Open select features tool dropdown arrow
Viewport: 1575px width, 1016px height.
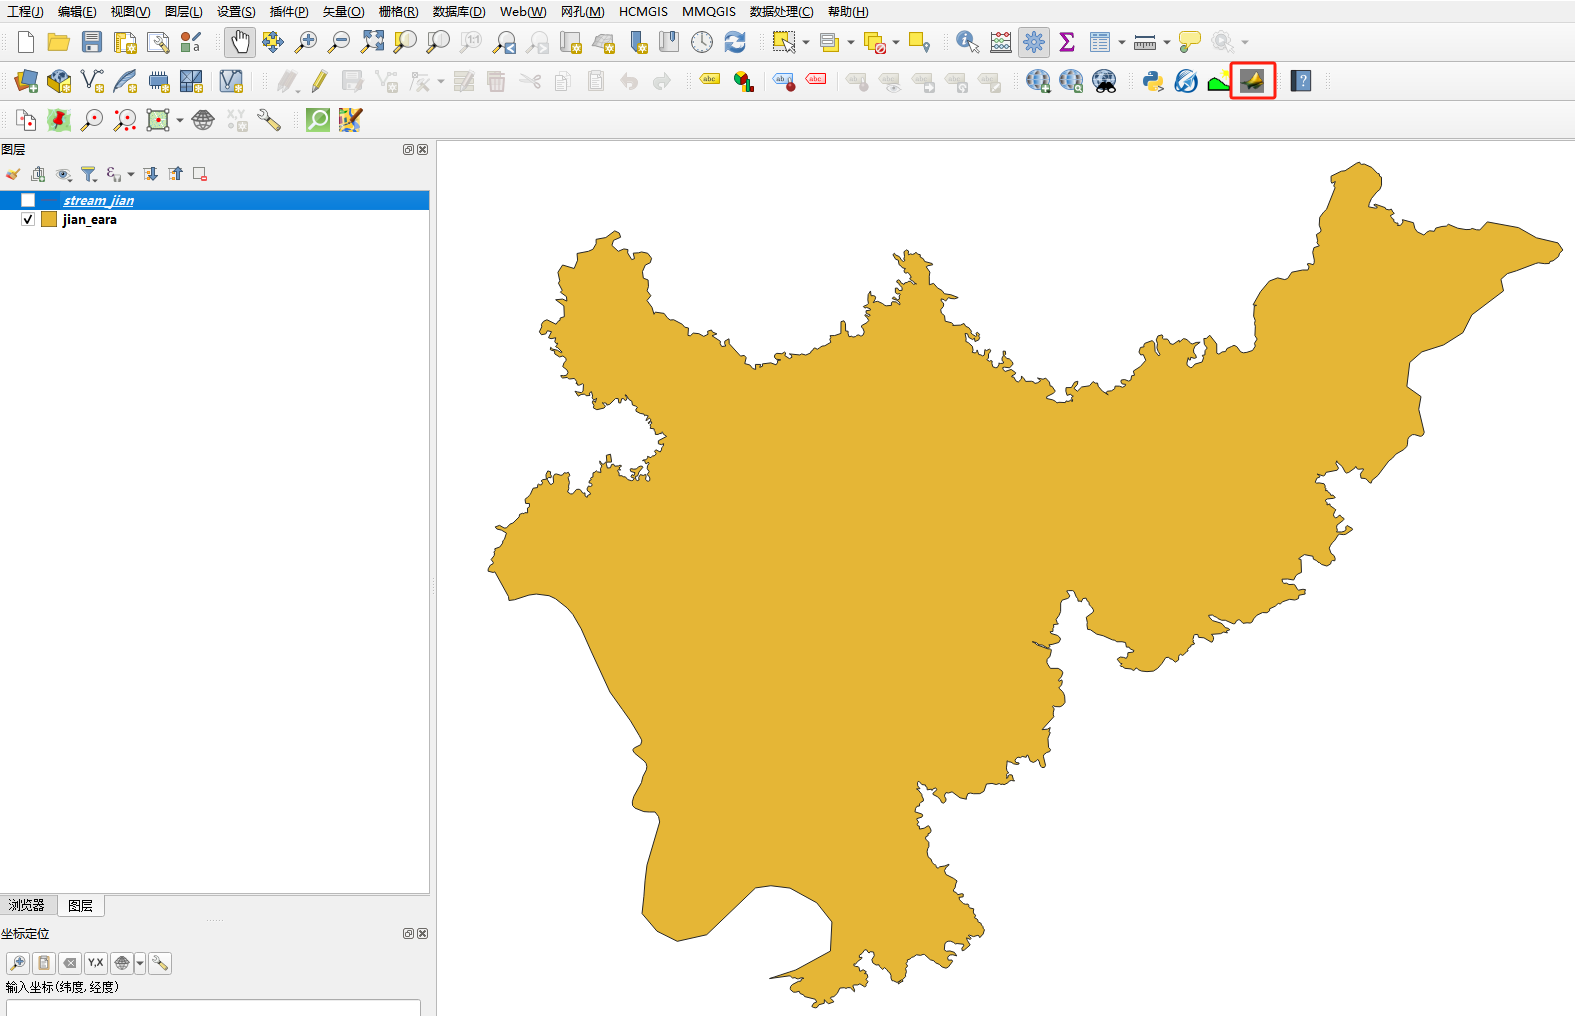806,42
